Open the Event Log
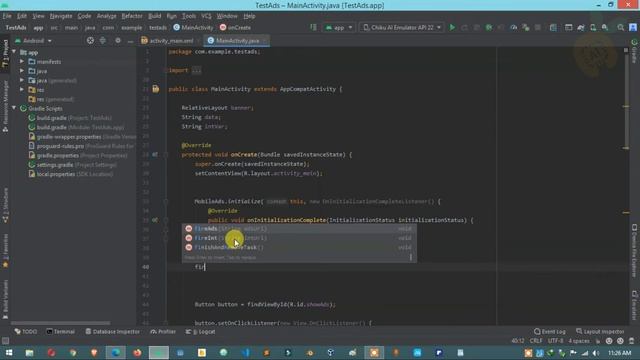 pos(550,331)
